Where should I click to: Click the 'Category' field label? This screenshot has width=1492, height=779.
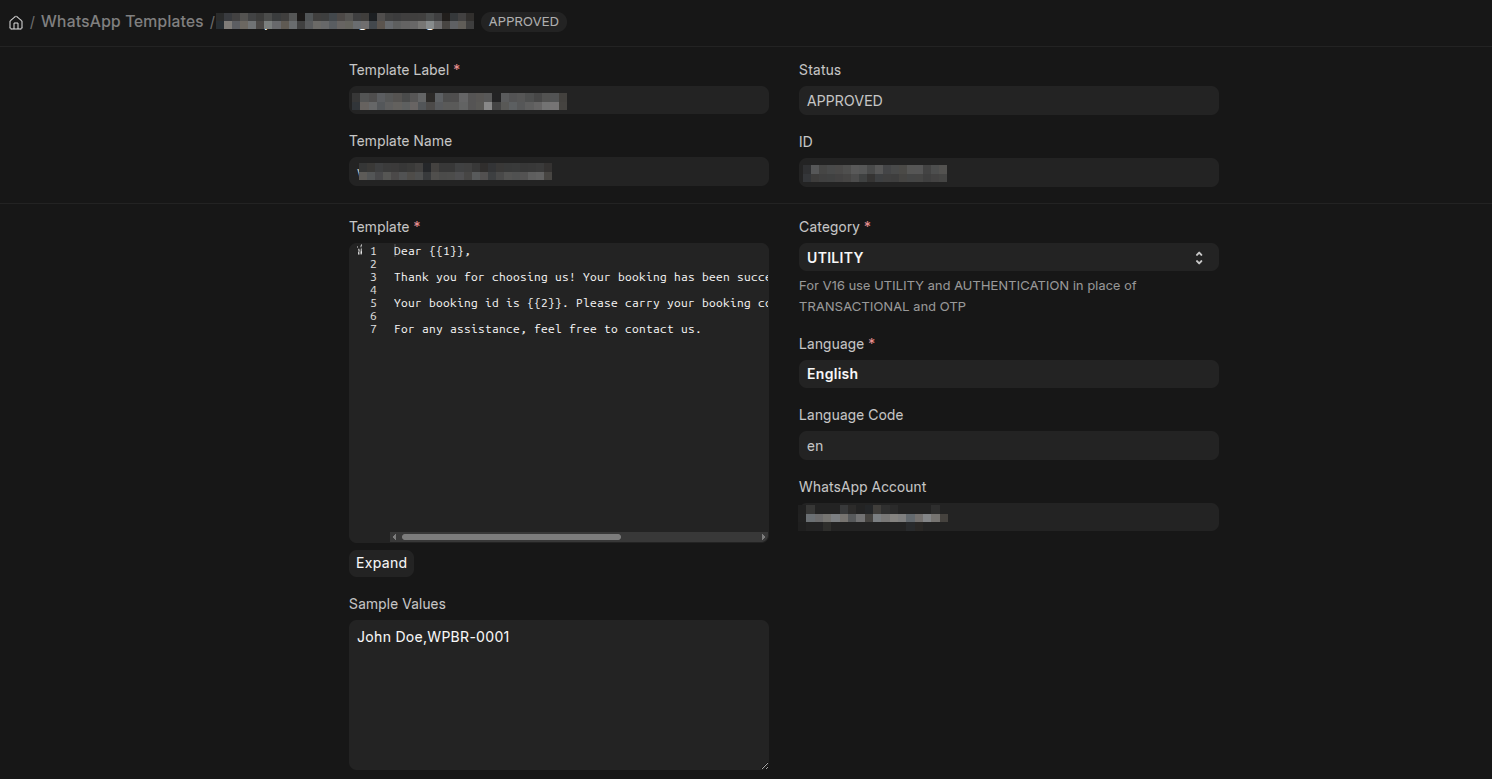[829, 227]
